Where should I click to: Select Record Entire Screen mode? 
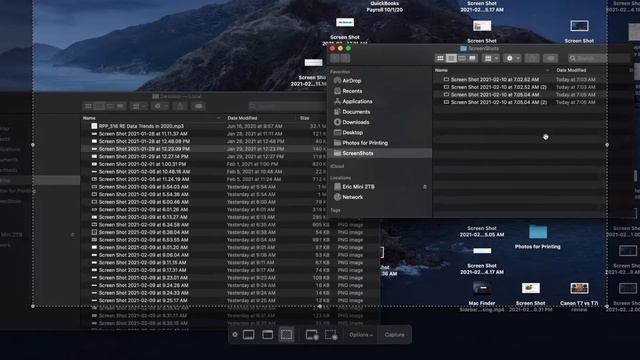[x=312, y=335]
